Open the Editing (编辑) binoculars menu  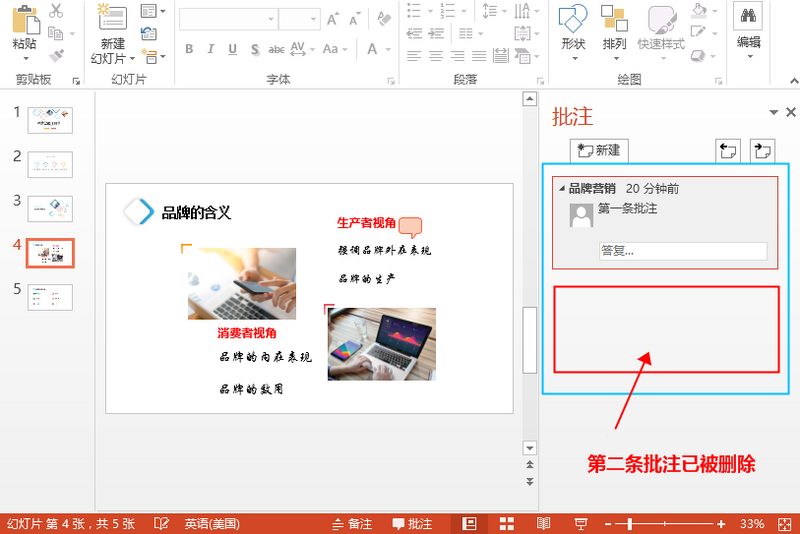pyautogui.click(x=748, y=32)
